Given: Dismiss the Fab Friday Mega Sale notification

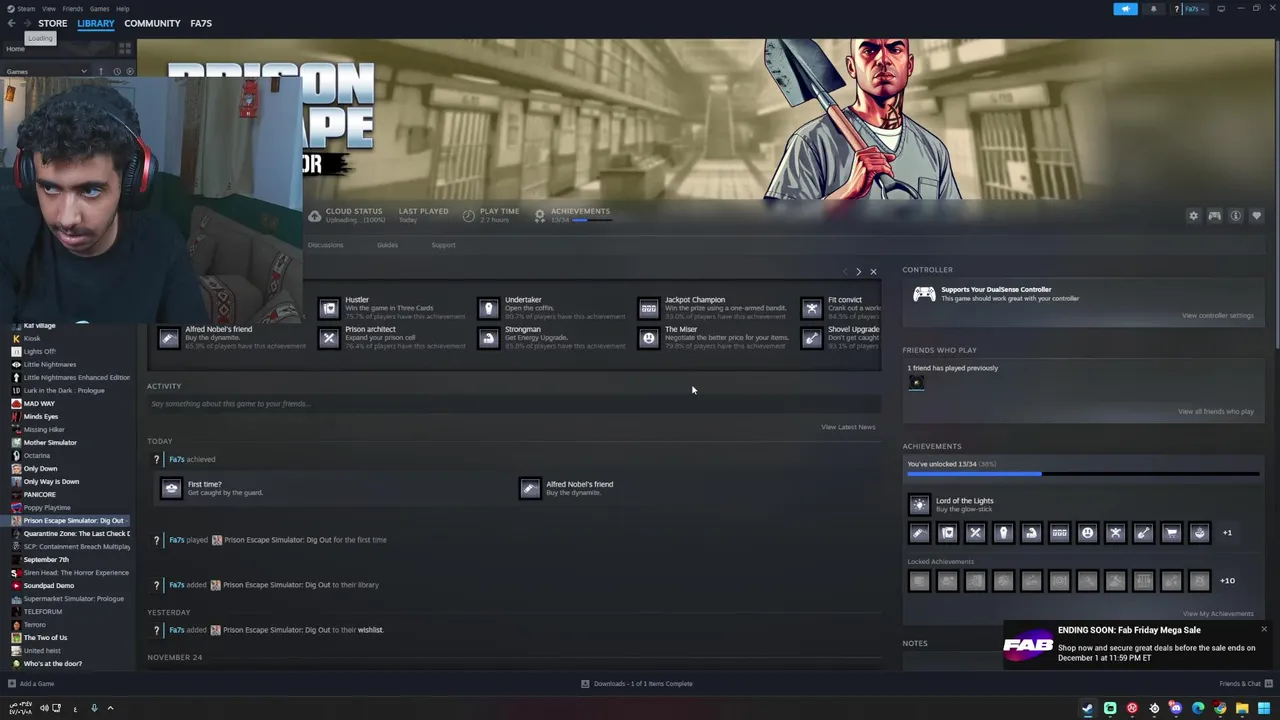Looking at the screenshot, I should pyautogui.click(x=1264, y=630).
